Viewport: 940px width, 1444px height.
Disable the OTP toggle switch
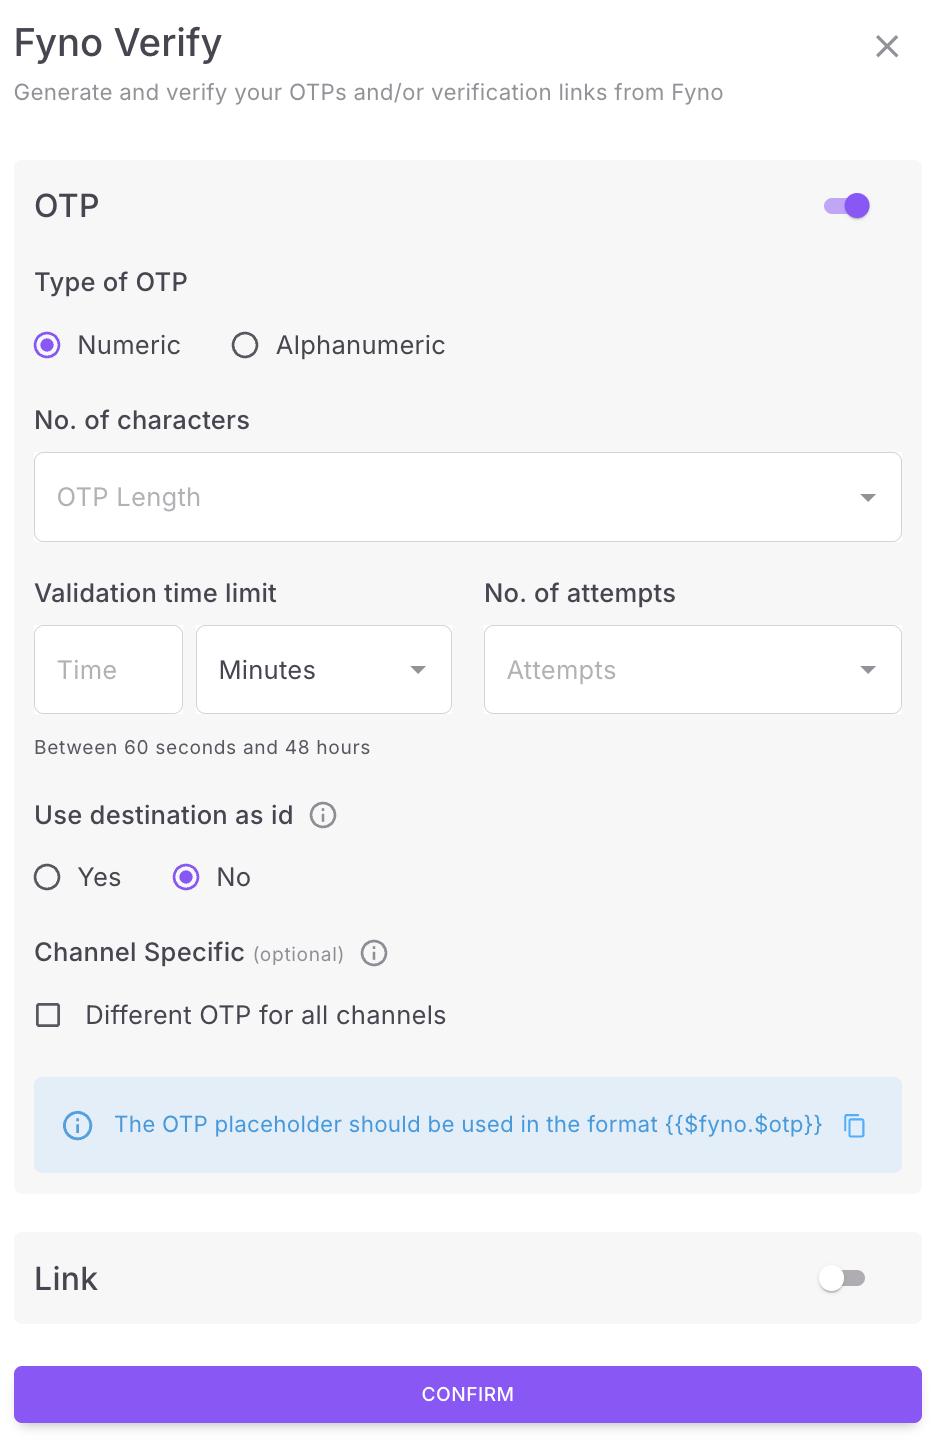click(x=847, y=206)
